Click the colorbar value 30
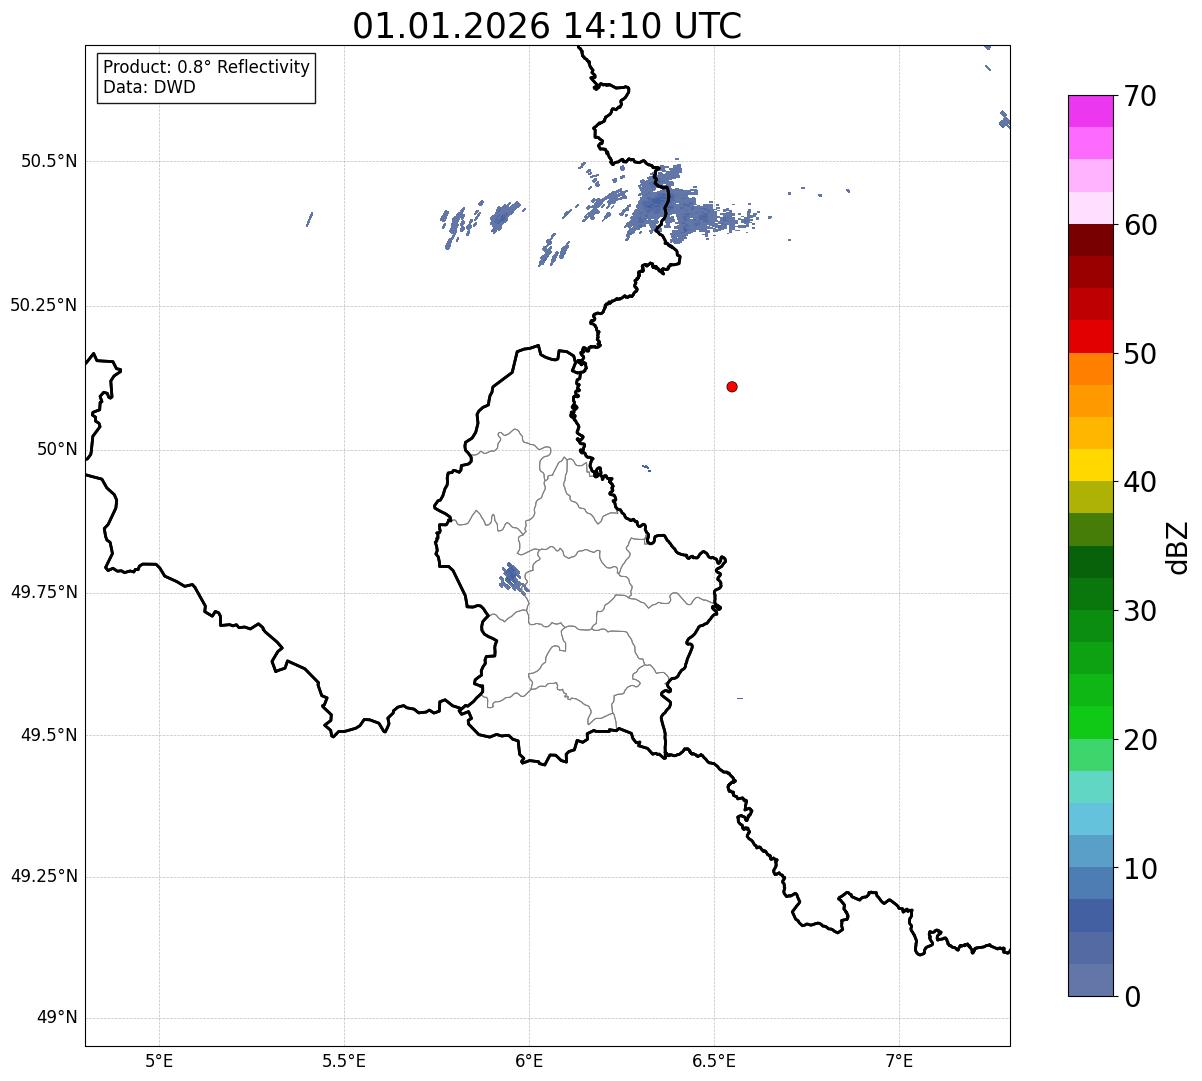The image size is (1202, 1081). 1140,611
